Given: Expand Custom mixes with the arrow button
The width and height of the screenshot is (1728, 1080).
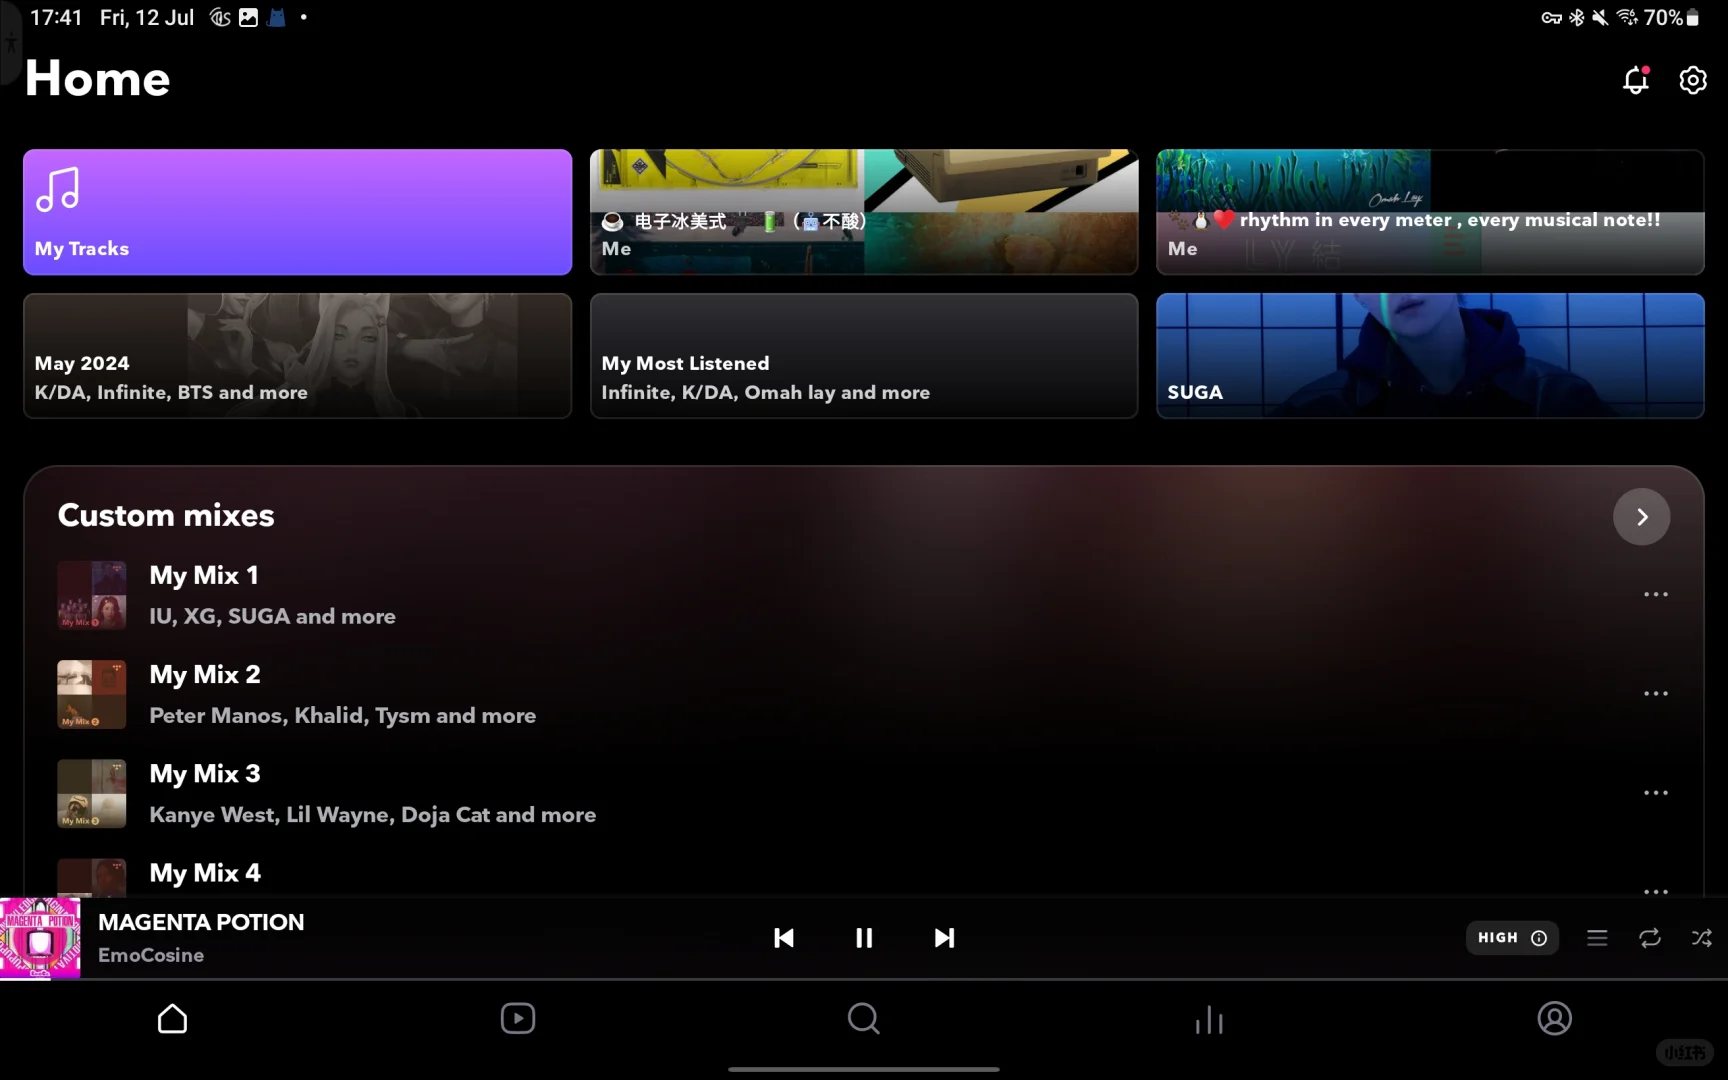Looking at the screenshot, I should click(1641, 516).
